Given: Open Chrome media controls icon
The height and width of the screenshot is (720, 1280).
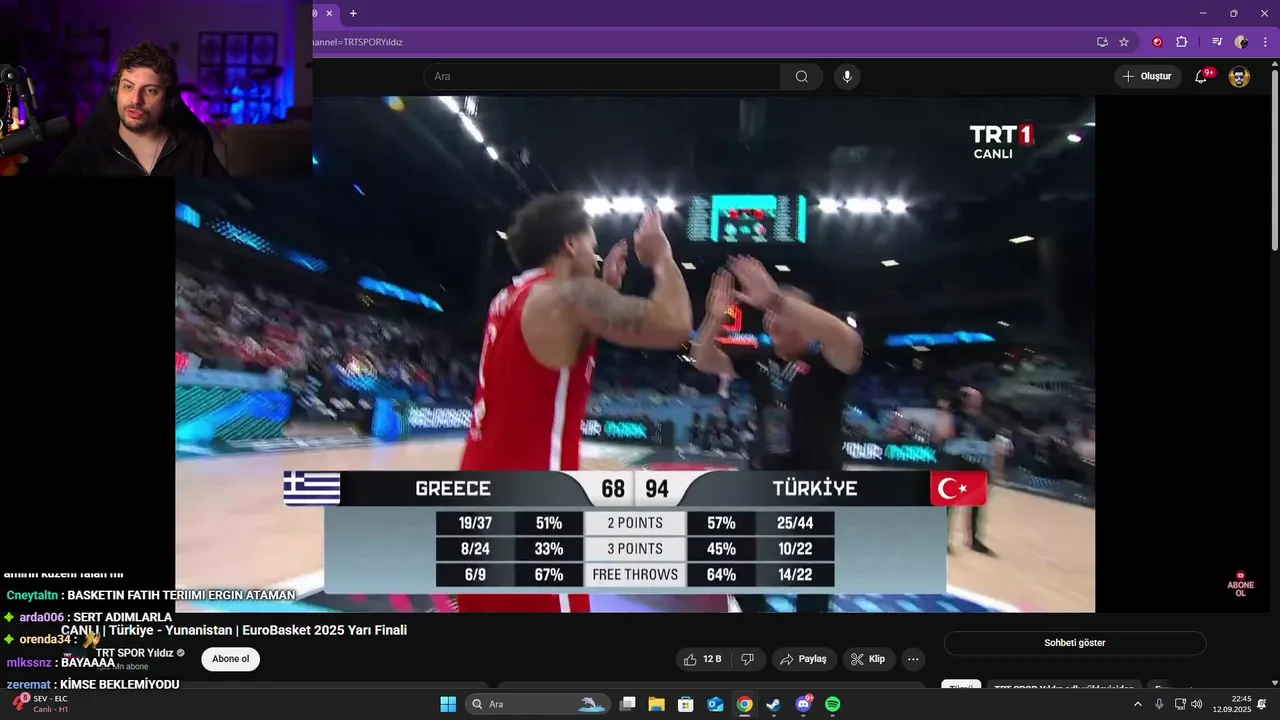Looking at the screenshot, I should coord(1217,42).
